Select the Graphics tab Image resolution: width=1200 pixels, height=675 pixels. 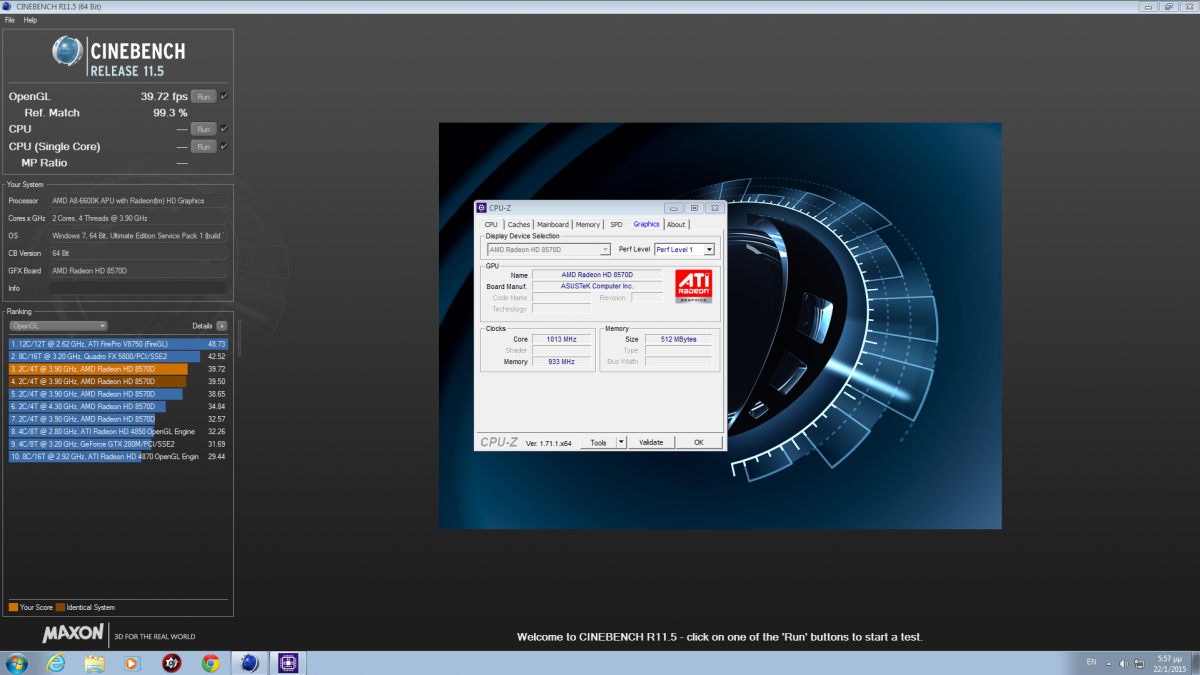coord(647,224)
